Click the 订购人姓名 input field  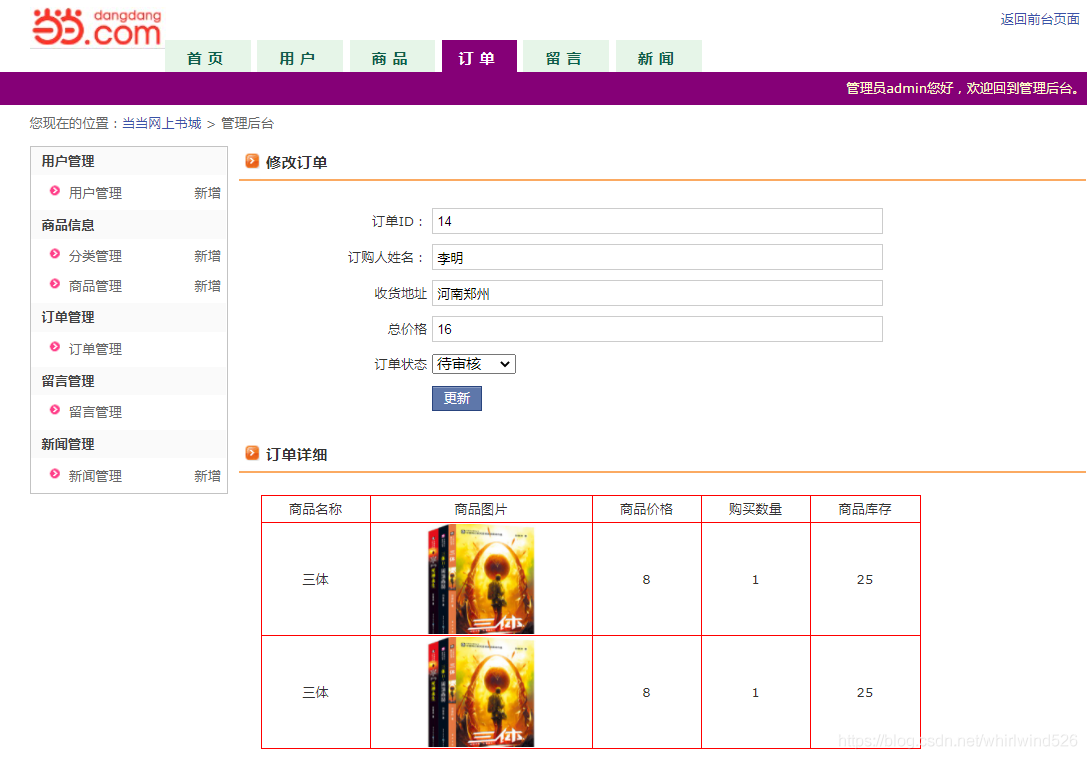click(657, 257)
